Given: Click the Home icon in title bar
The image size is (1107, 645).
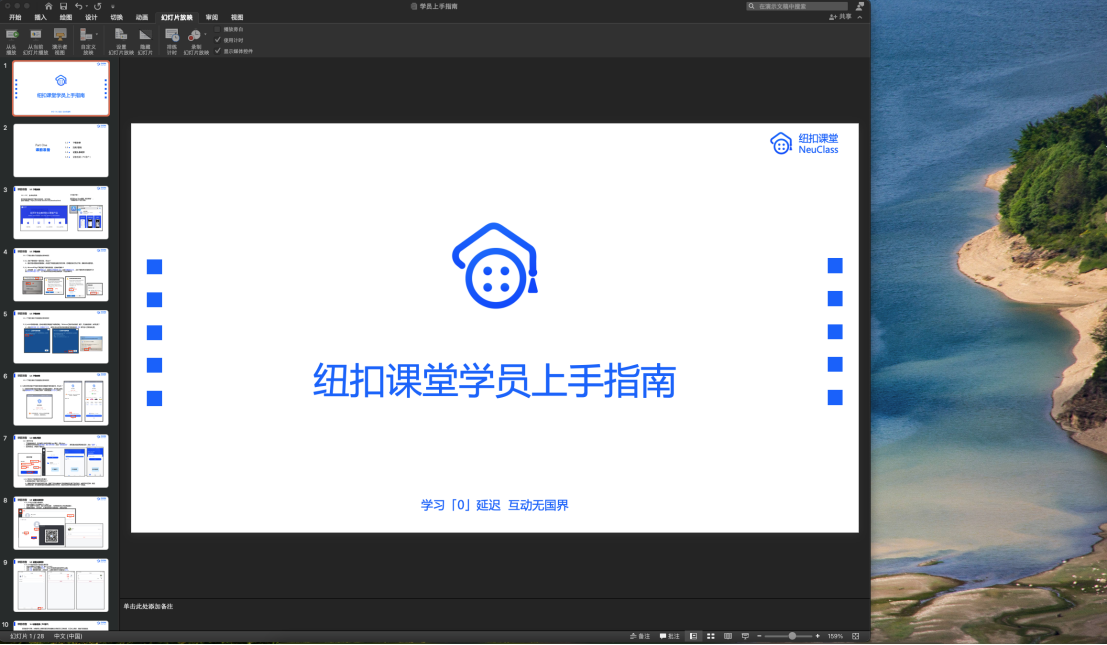Looking at the screenshot, I should pos(49,6).
